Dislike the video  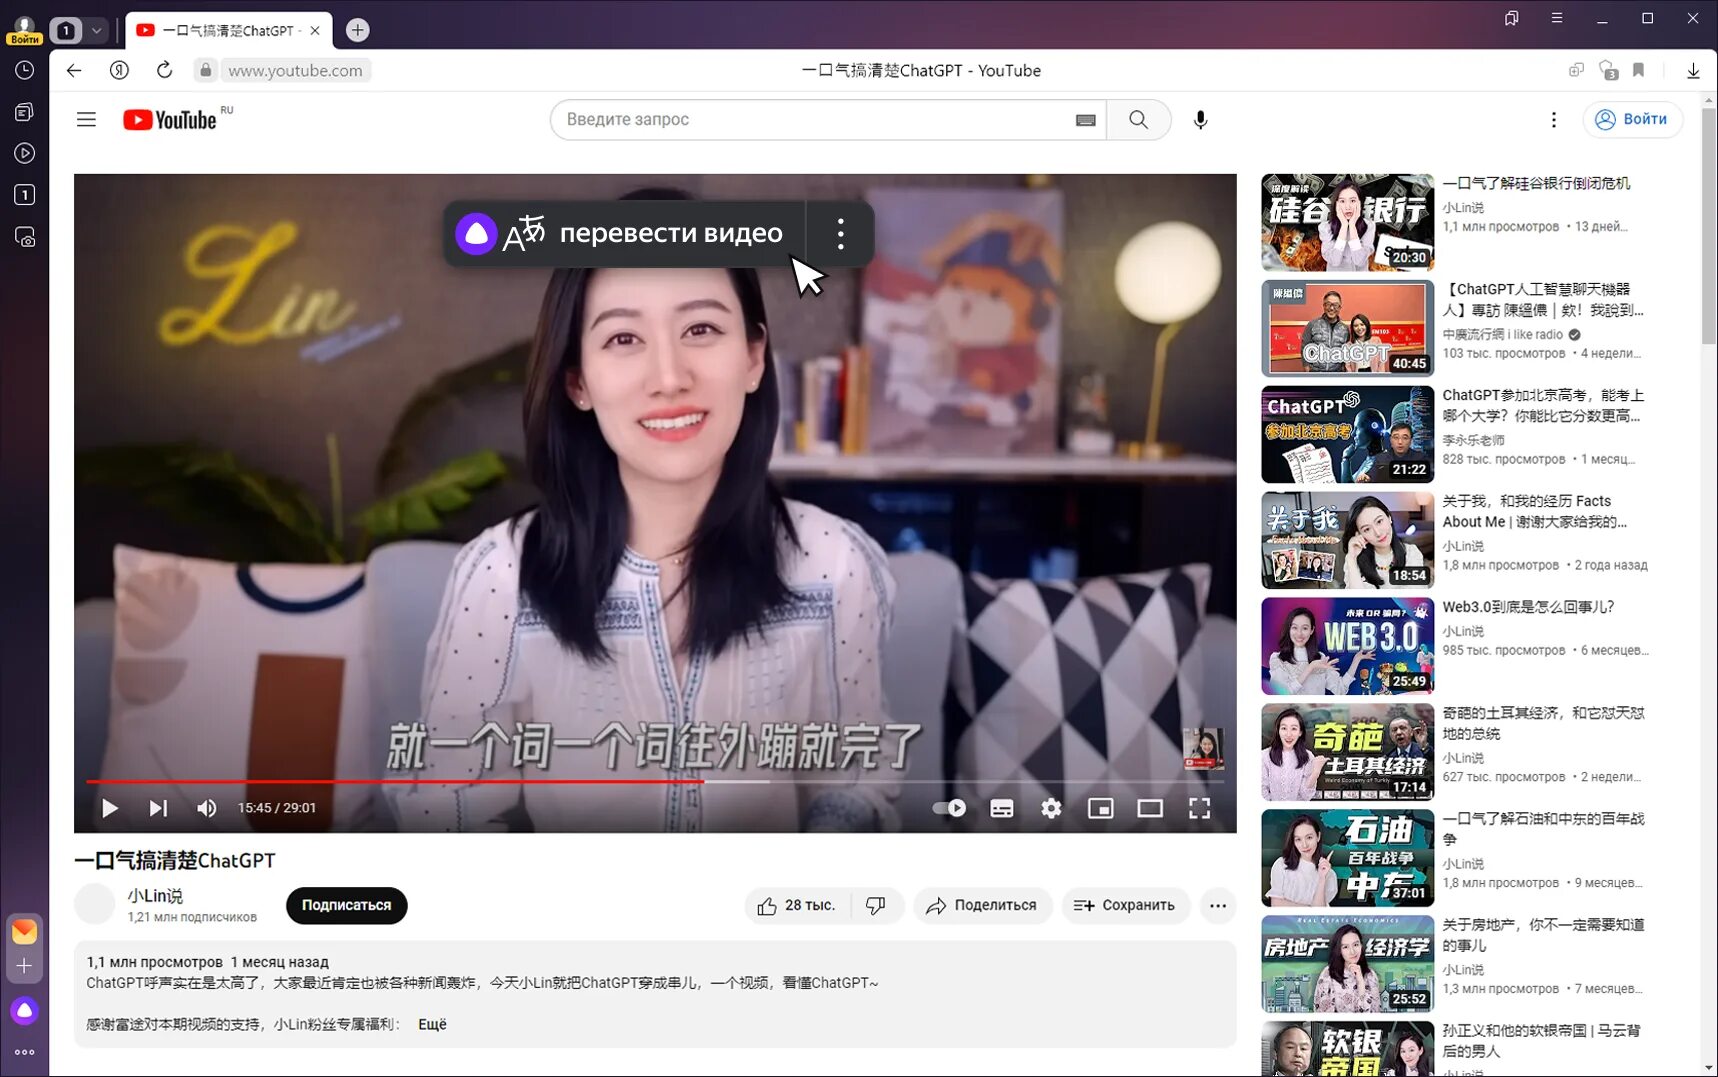pos(877,905)
